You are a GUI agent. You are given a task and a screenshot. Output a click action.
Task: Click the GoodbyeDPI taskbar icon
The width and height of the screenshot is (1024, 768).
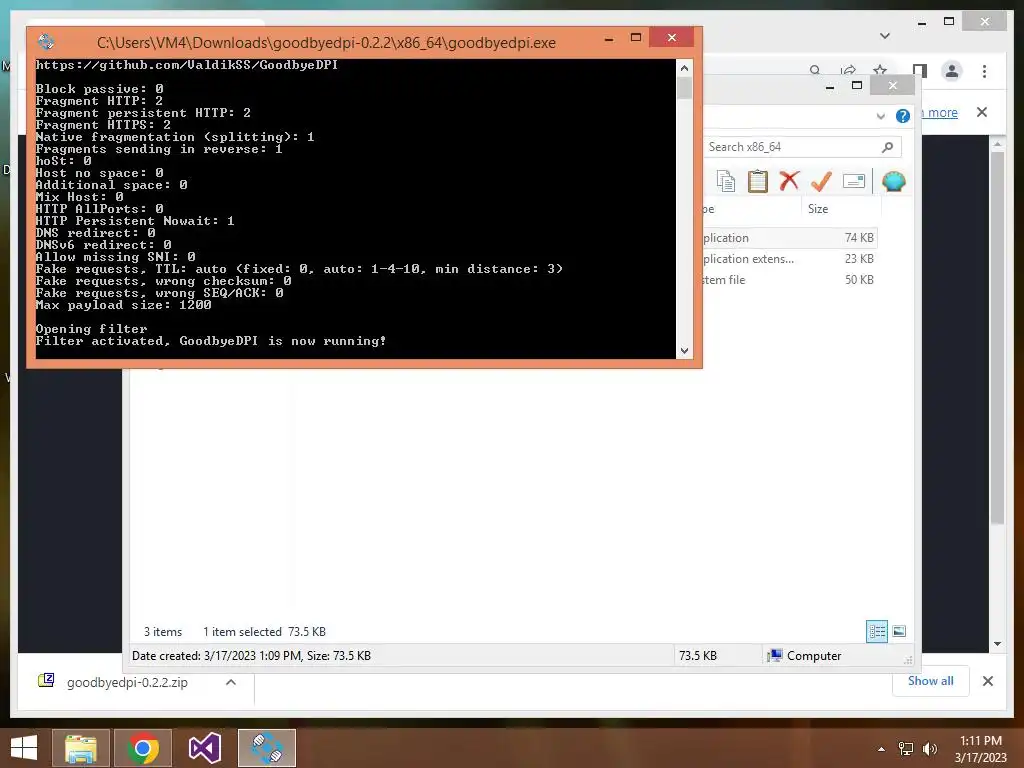(x=267, y=748)
